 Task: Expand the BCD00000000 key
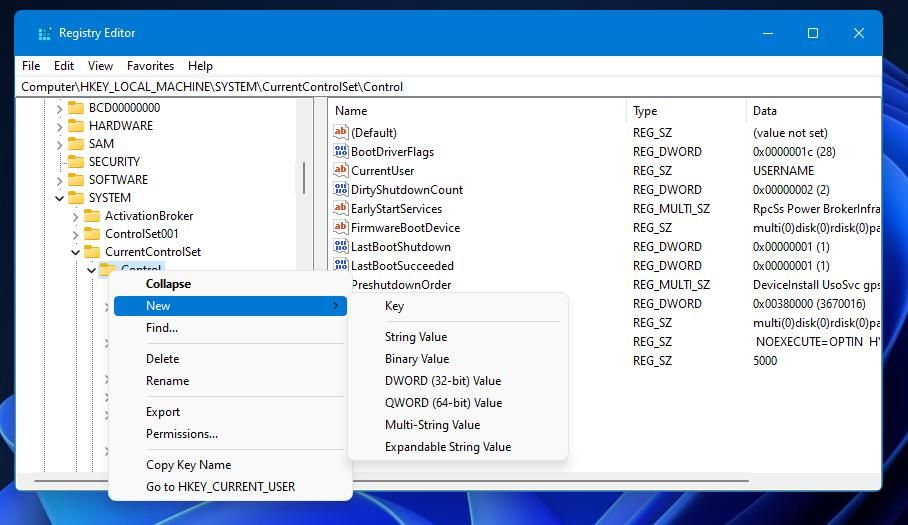tap(59, 108)
